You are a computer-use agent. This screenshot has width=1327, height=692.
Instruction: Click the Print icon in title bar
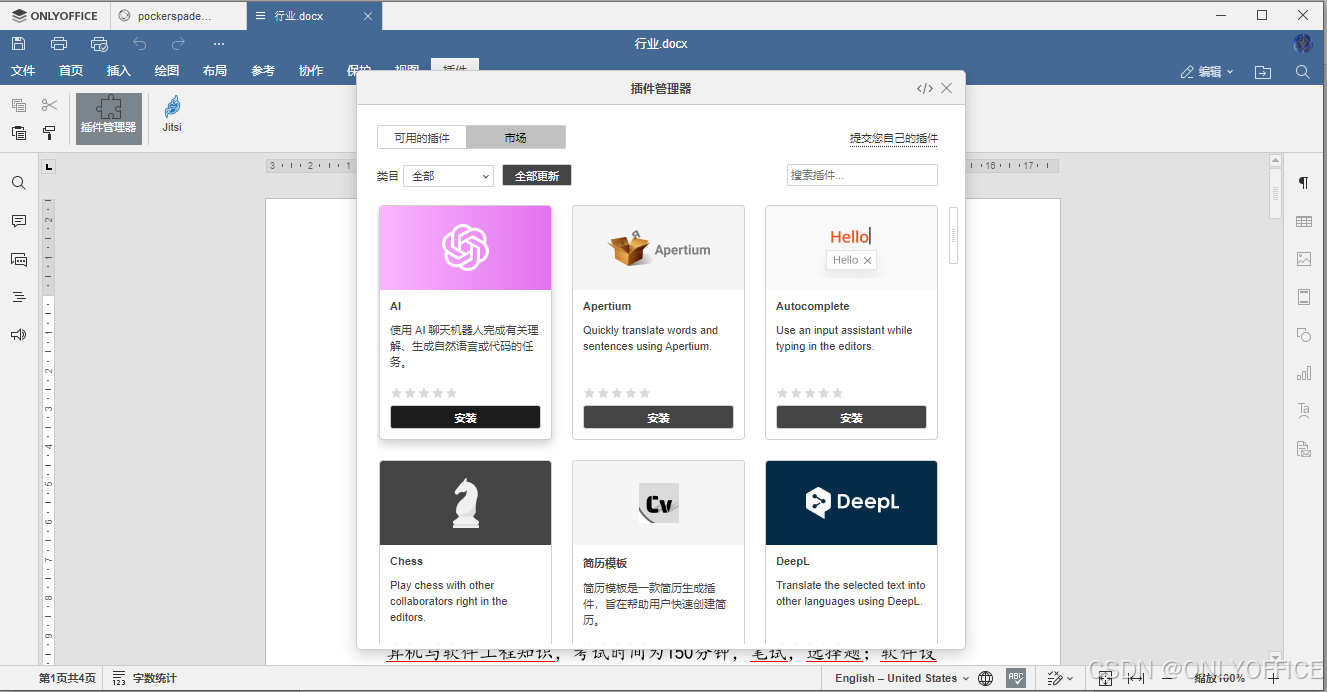point(59,44)
